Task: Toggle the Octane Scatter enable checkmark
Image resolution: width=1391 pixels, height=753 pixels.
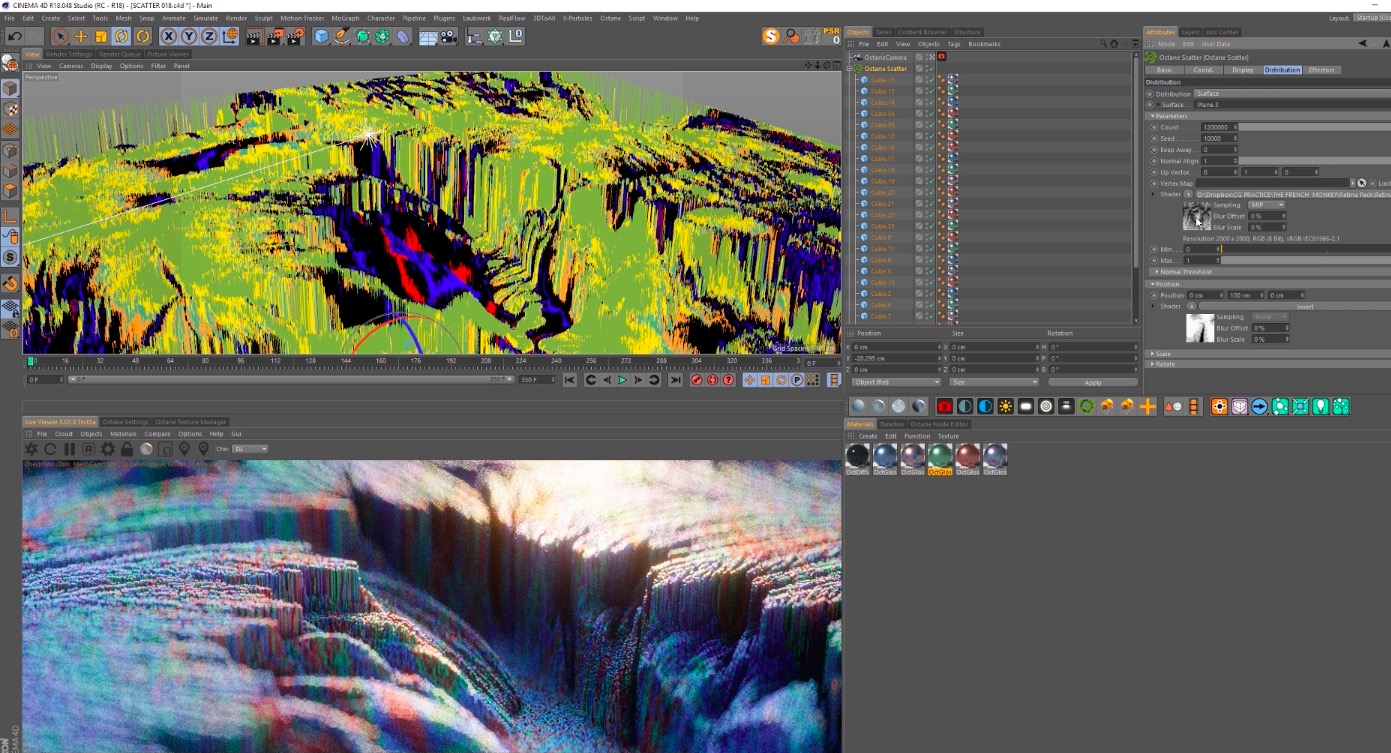Action: coord(931,69)
